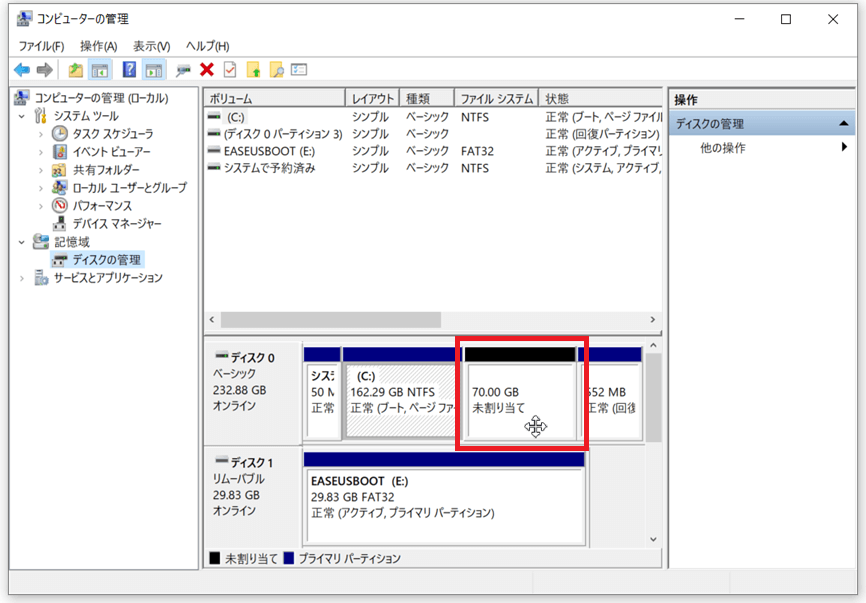Click the magnifier folder search icon

tap(276, 70)
